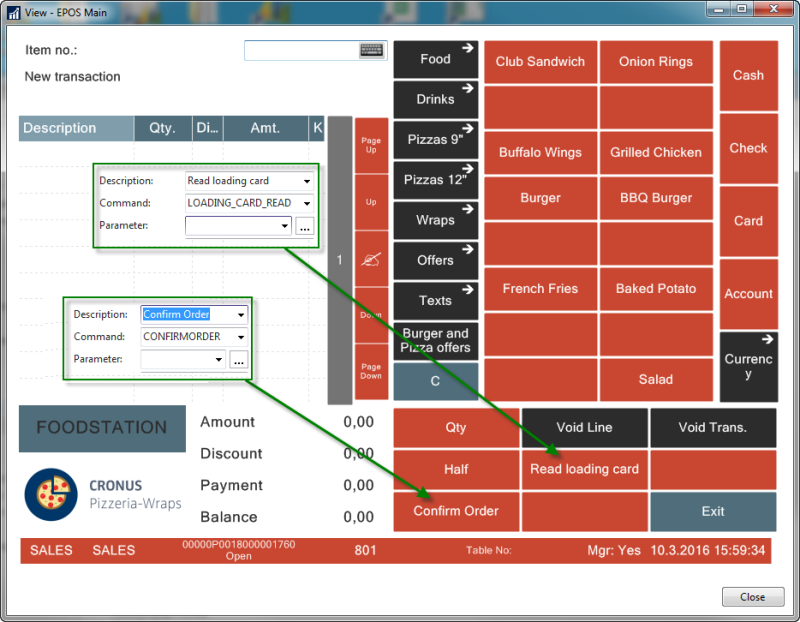Open the Food menu

coord(436,59)
